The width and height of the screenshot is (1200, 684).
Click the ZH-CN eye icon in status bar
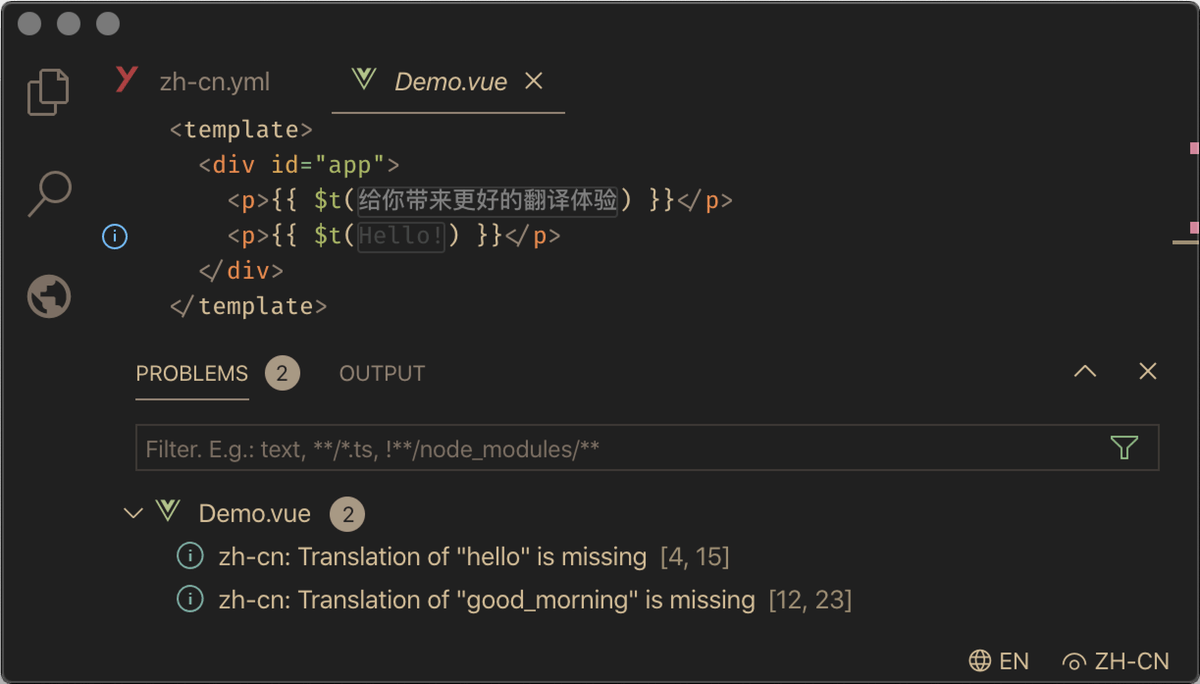point(1074,661)
